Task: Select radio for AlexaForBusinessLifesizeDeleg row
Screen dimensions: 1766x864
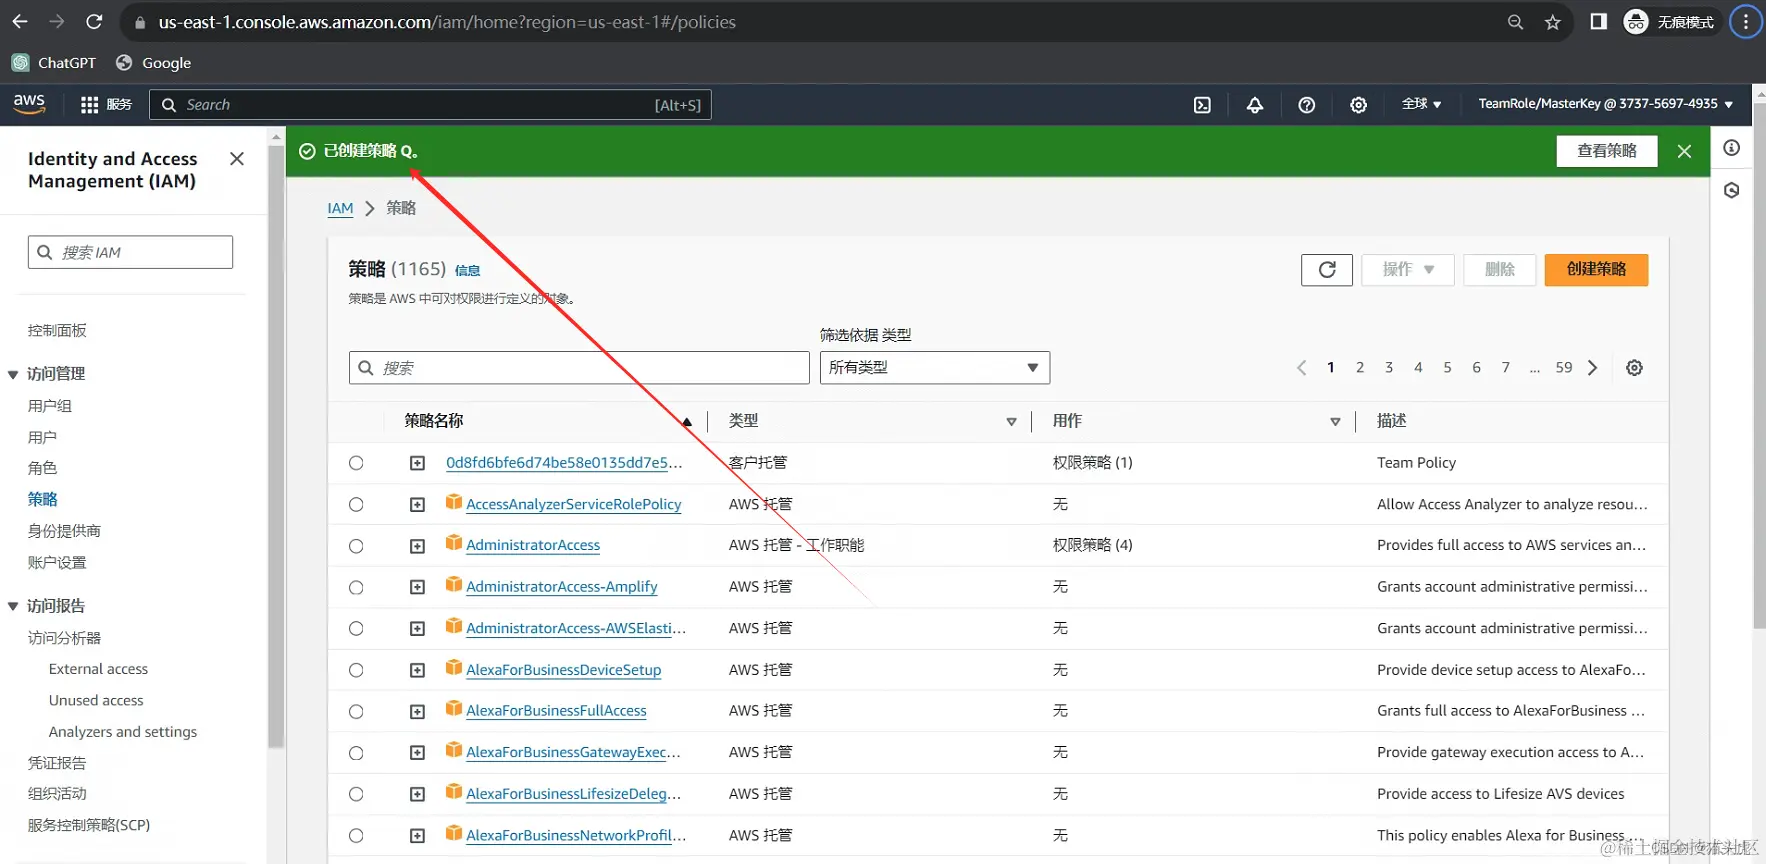Action: pos(356,794)
